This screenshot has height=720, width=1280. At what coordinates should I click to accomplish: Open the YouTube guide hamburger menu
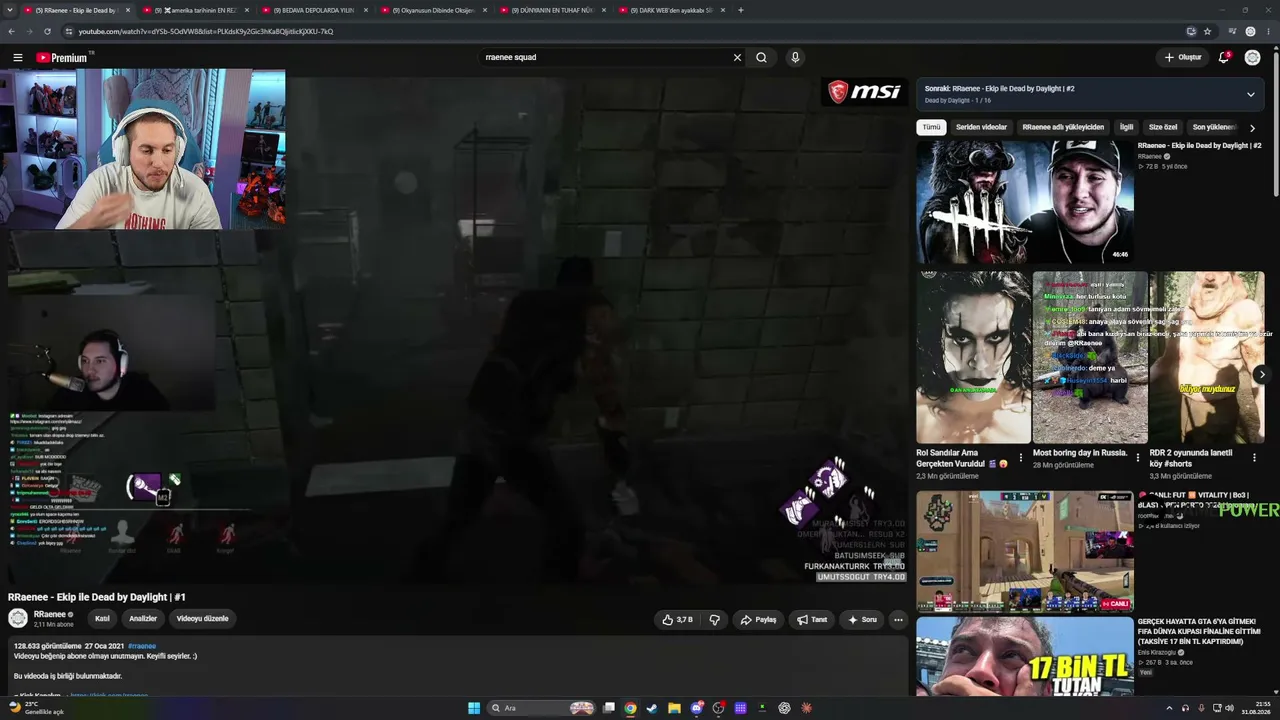pyautogui.click(x=18, y=58)
